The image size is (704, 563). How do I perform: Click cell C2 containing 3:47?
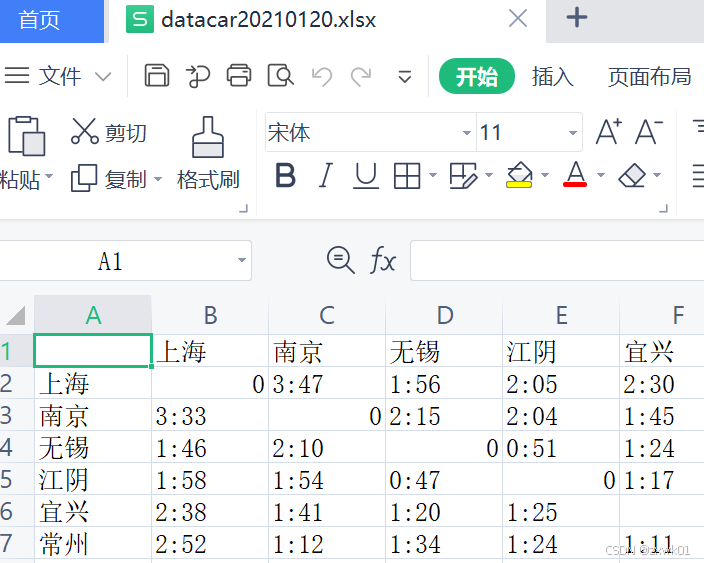click(x=327, y=383)
